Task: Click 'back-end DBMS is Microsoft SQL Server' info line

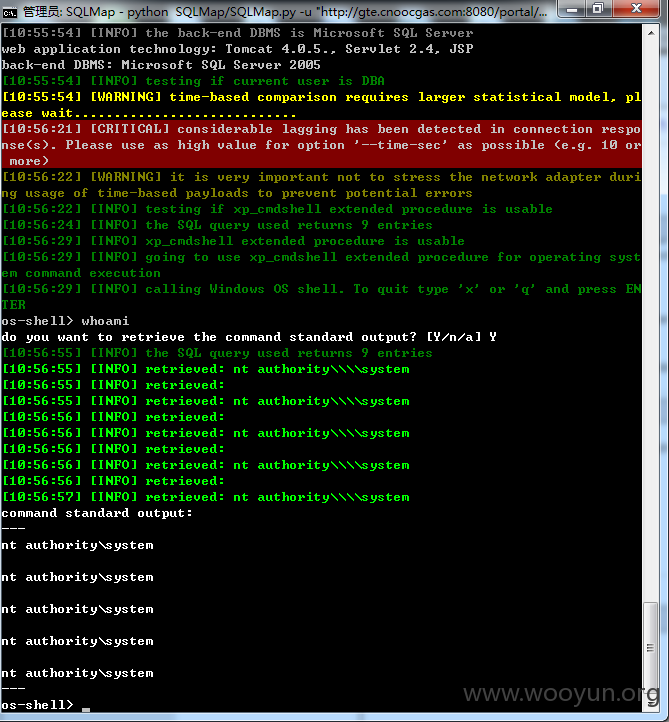Action: [237, 33]
